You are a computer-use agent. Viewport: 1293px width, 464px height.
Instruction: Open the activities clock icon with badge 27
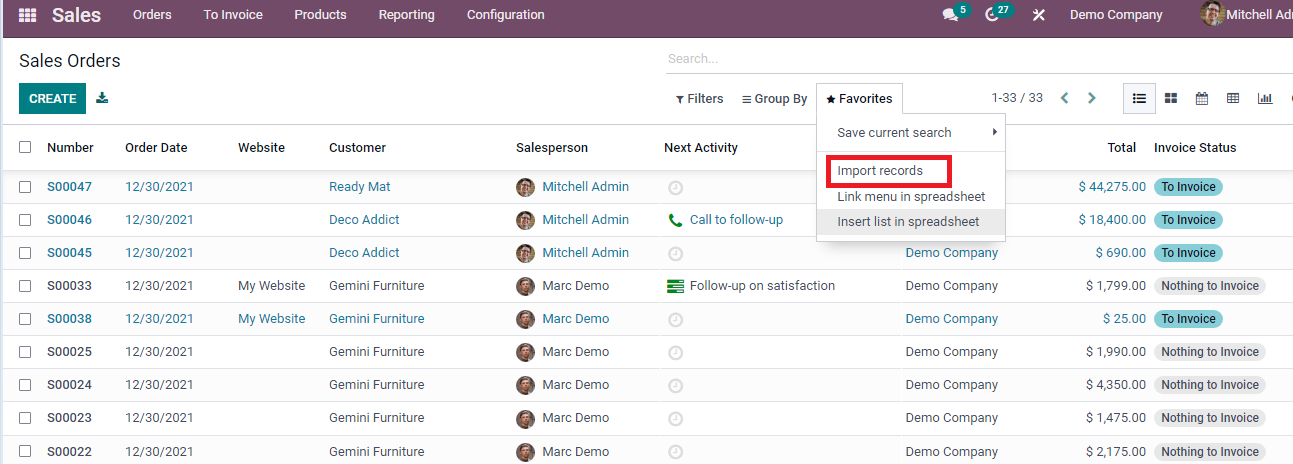tap(992, 15)
